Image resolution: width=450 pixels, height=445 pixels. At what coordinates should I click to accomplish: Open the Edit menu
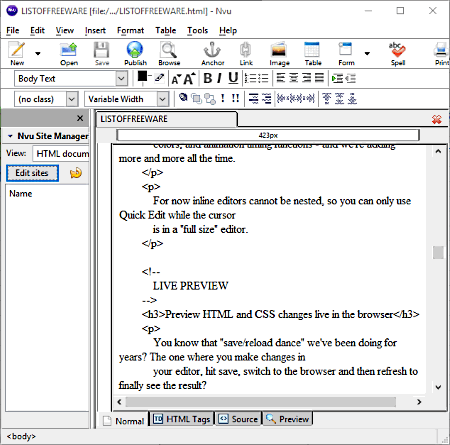[37, 30]
